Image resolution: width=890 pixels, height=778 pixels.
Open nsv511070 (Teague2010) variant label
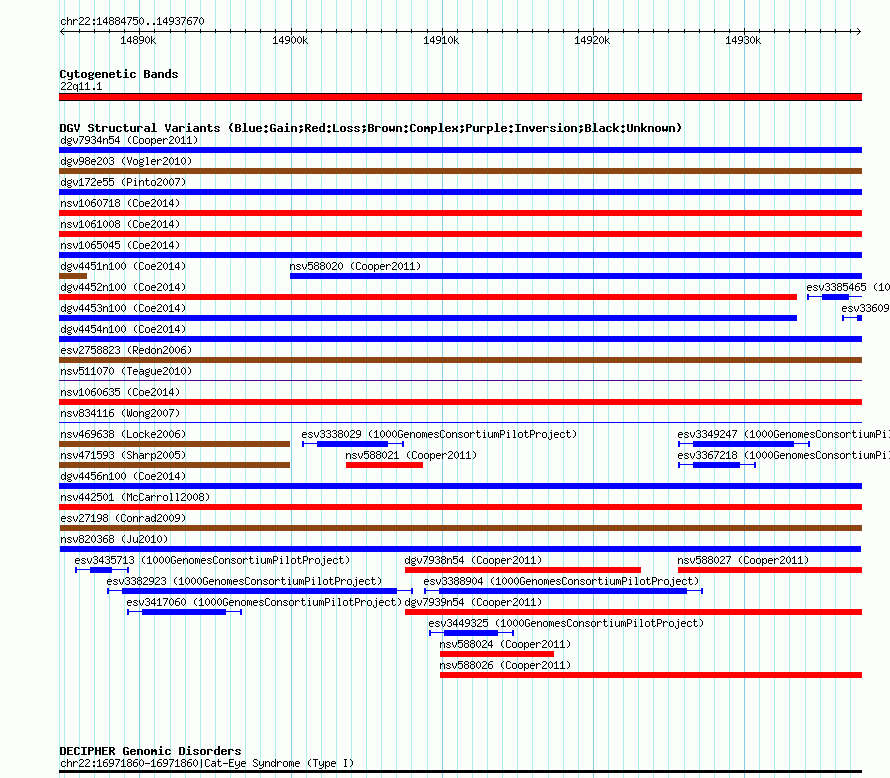(x=126, y=371)
